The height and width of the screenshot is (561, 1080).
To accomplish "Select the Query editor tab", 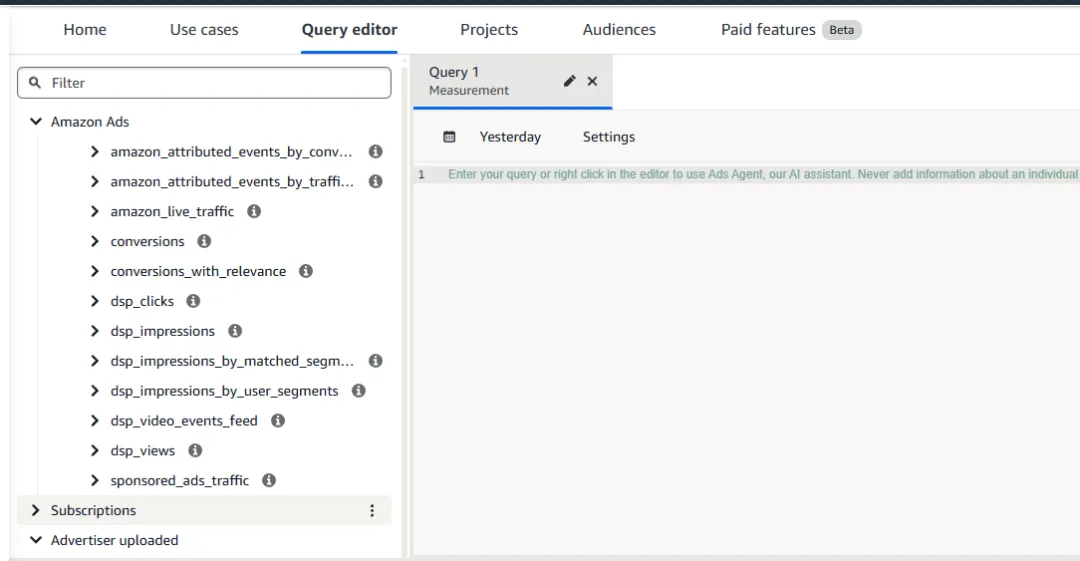I will point(349,30).
